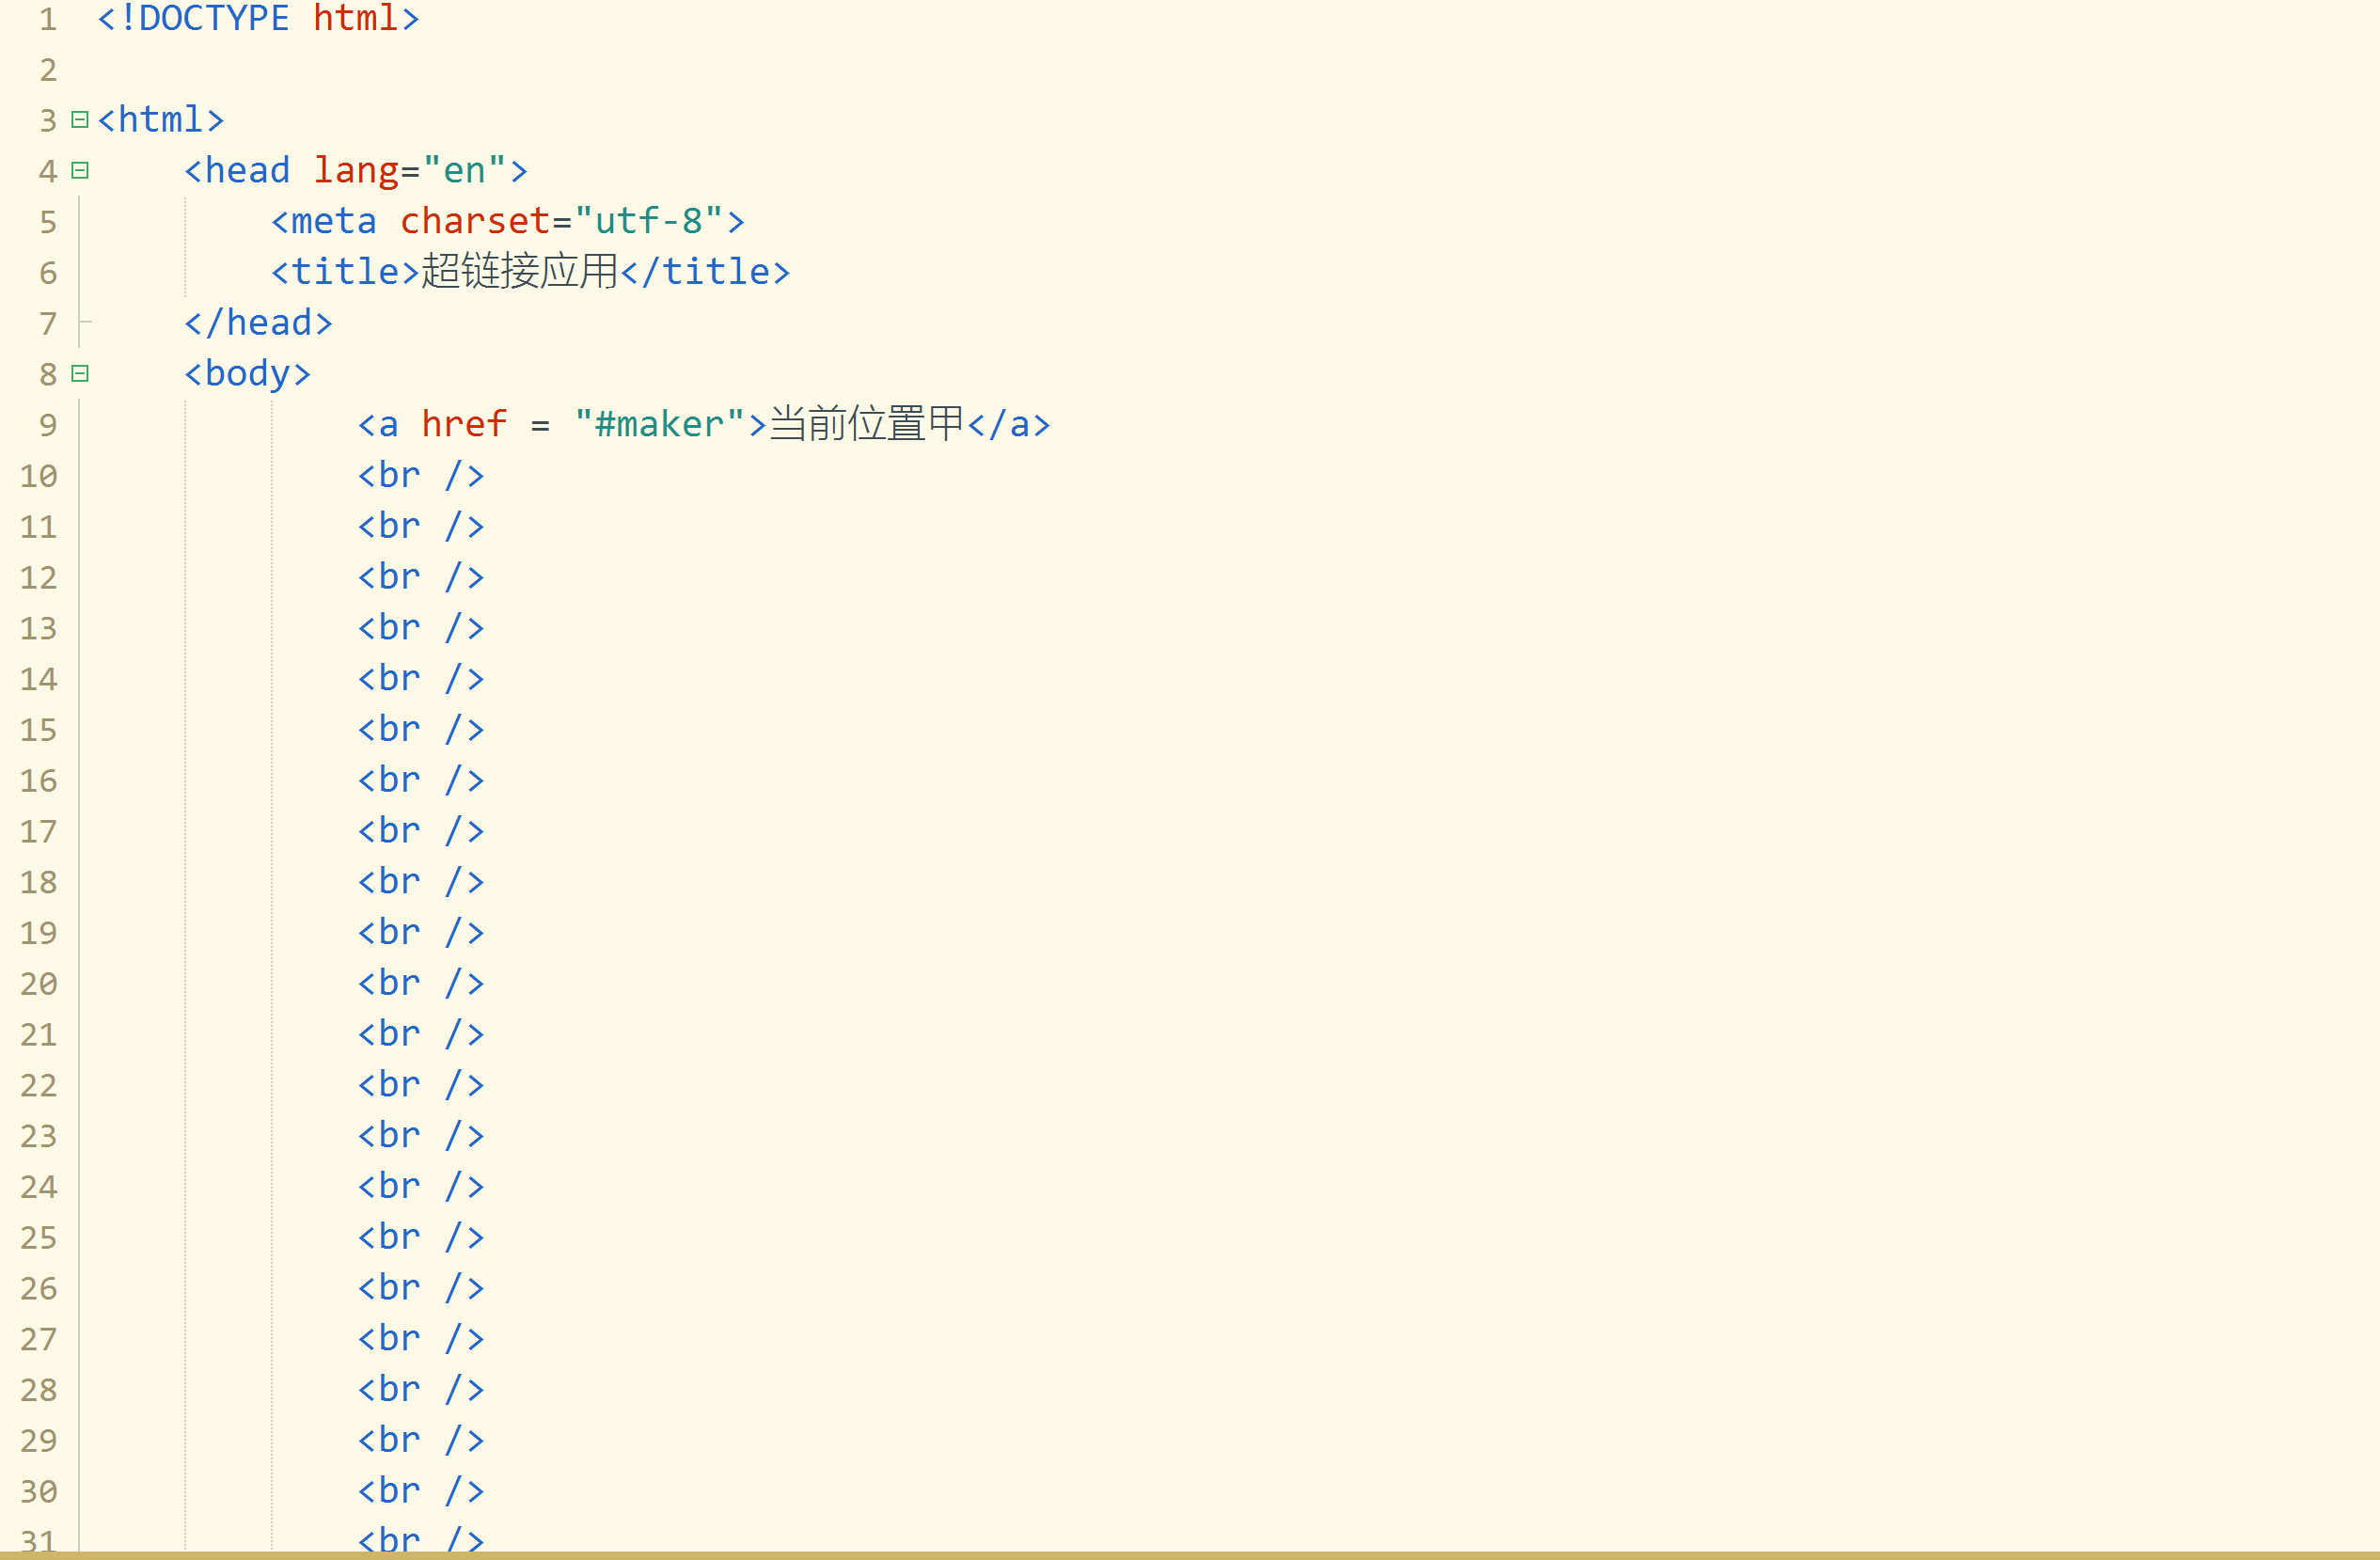Collapse the body section fold marker
Viewport: 2380px width, 1560px height.
(80, 374)
